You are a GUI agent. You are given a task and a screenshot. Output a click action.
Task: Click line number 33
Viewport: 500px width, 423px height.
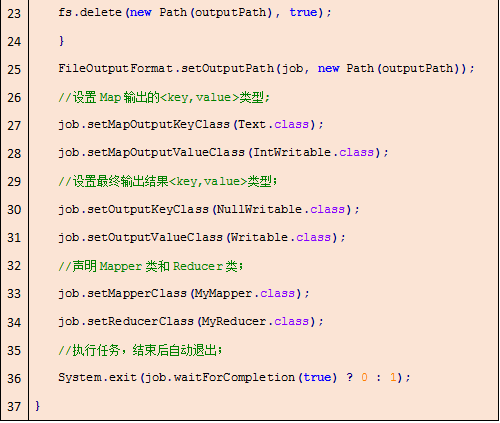pos(14,294)
